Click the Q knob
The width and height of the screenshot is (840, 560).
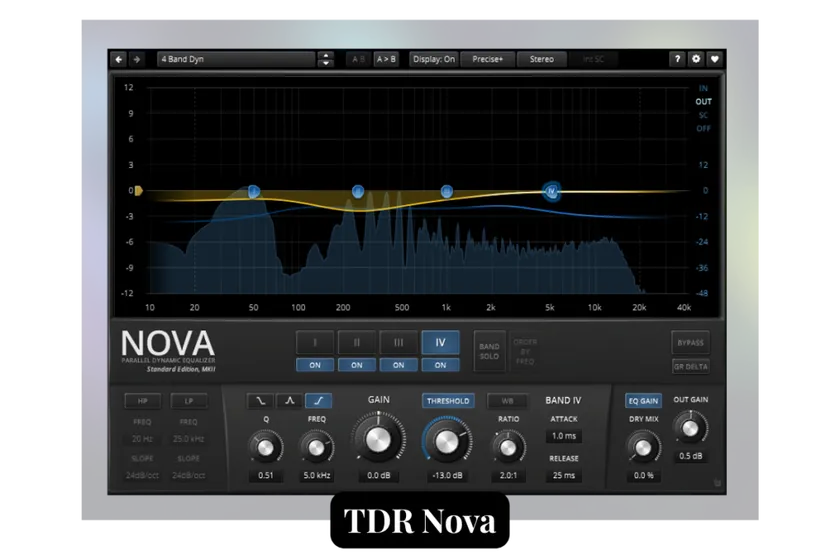tap(266, 447)
